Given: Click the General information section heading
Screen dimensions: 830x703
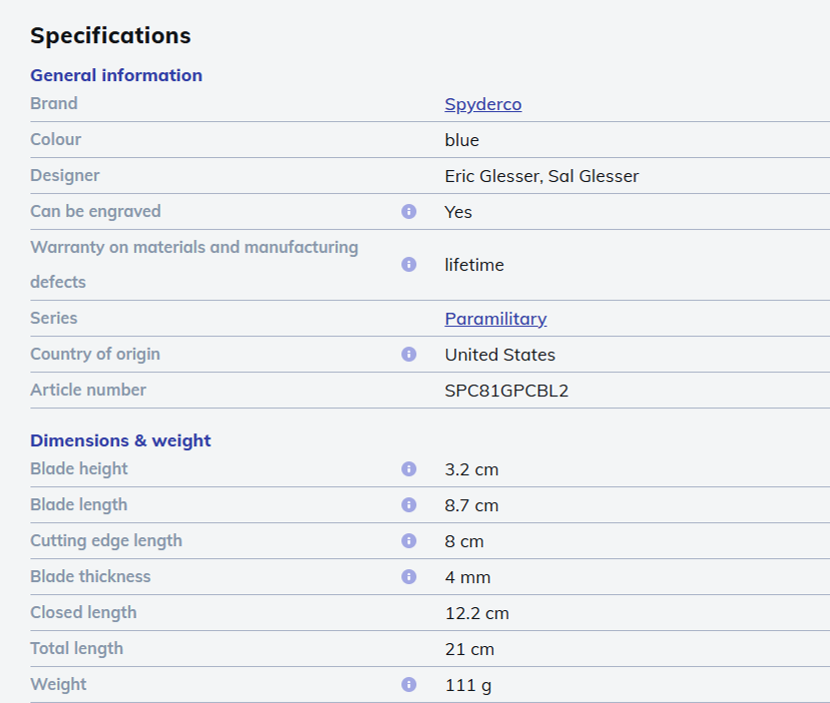Looking at the screenshot, I should click(x=116, y=75).
